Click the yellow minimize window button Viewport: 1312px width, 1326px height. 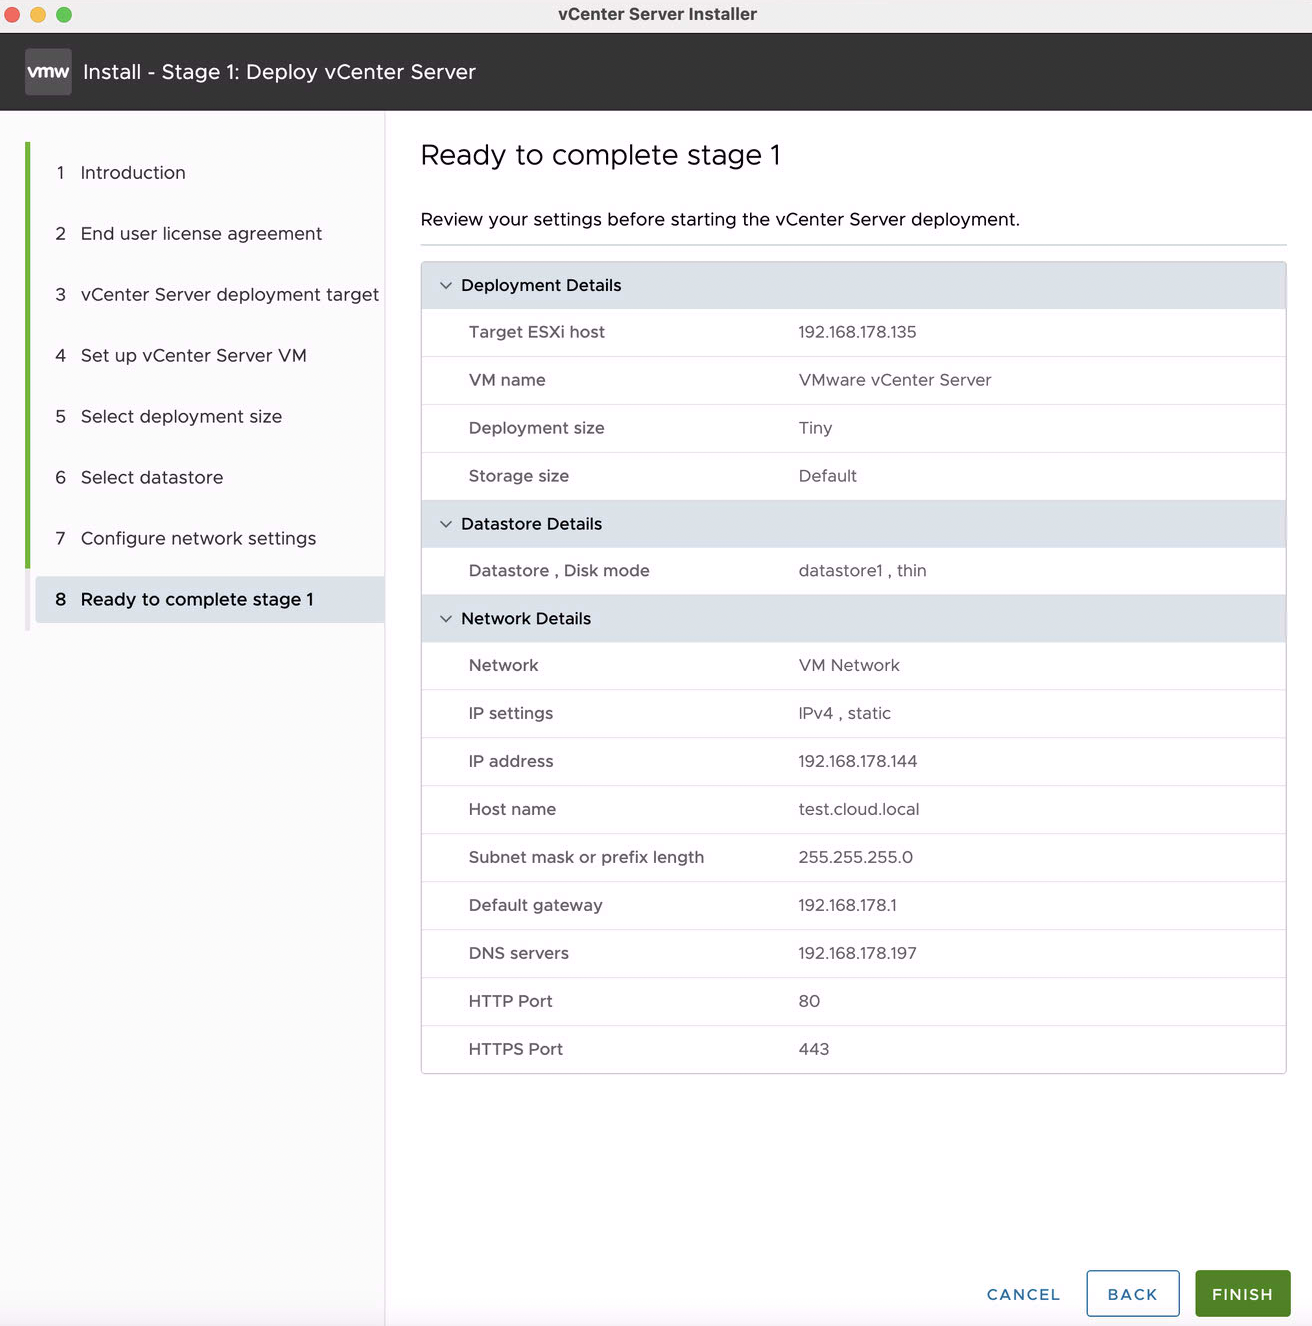click(38, 14)
